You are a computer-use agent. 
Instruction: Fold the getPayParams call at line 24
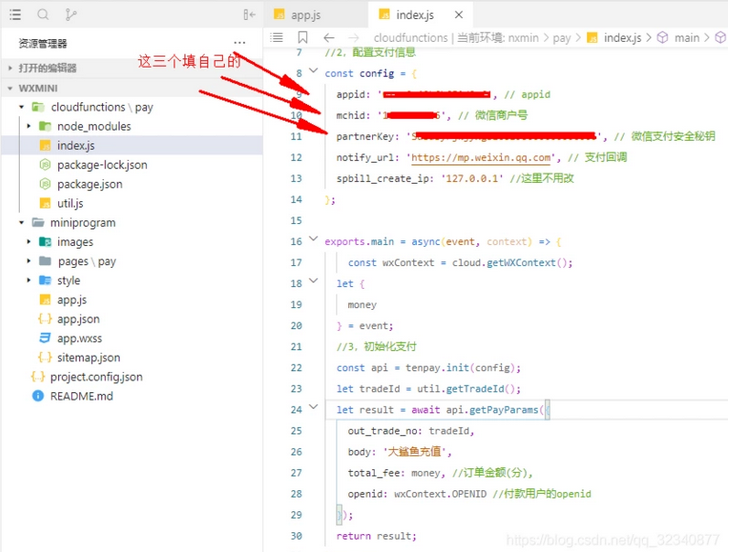pos(314,407)
